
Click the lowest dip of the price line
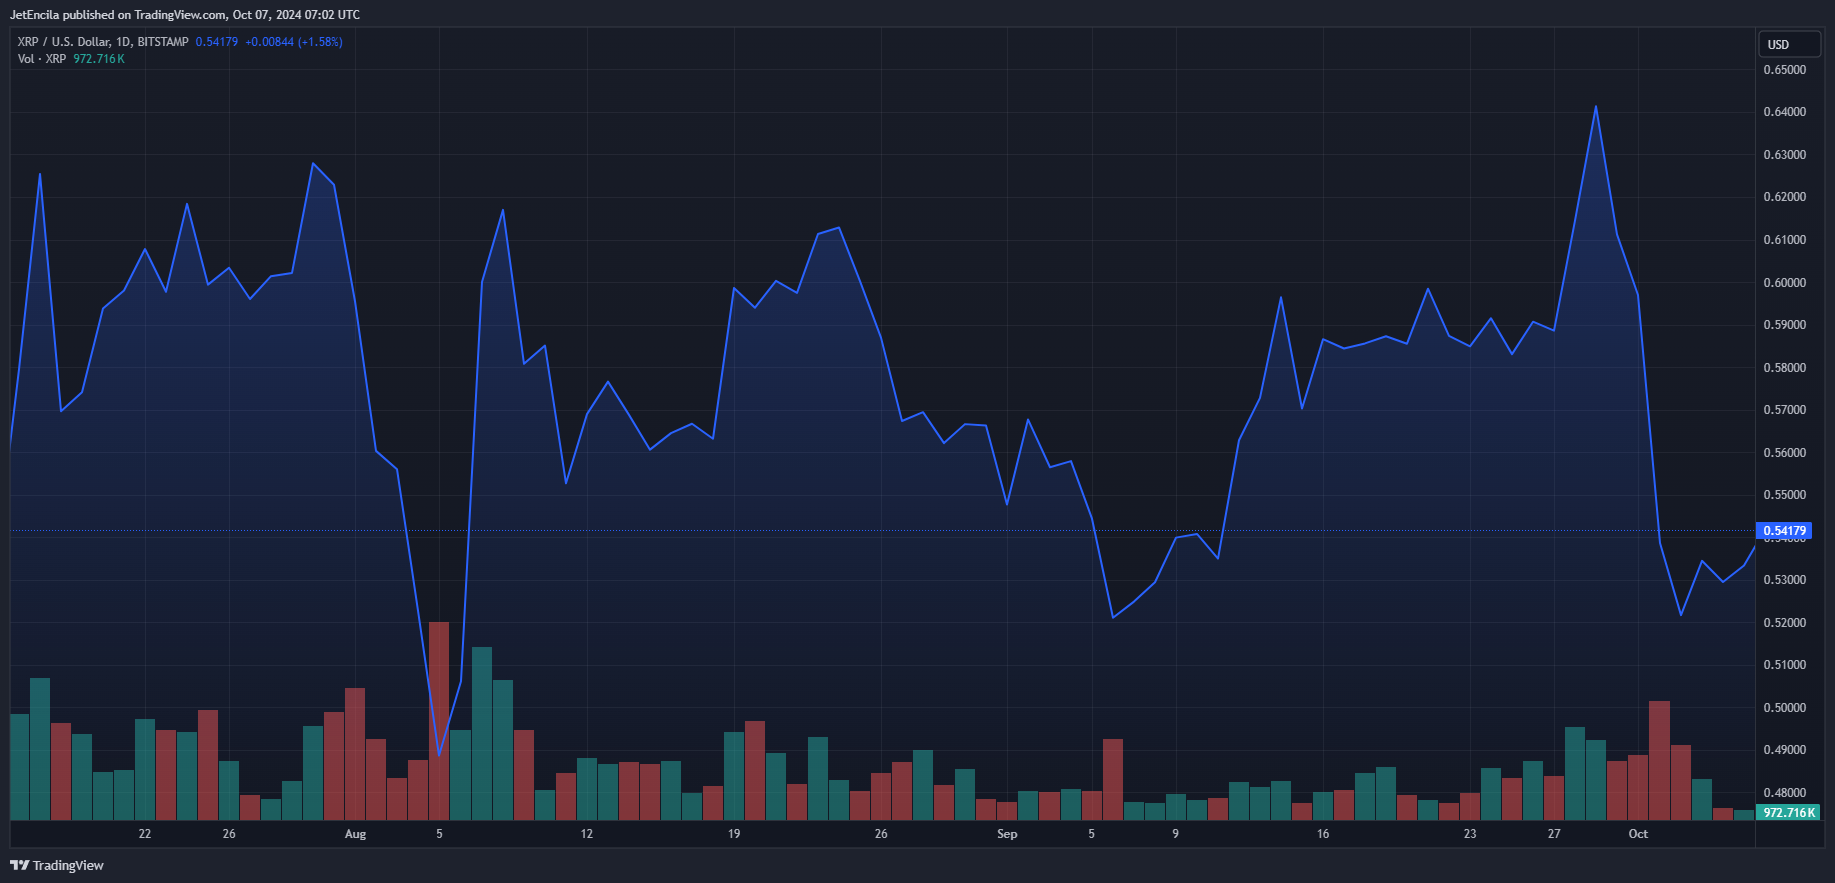pyautogui.click(x=439, y=755)
